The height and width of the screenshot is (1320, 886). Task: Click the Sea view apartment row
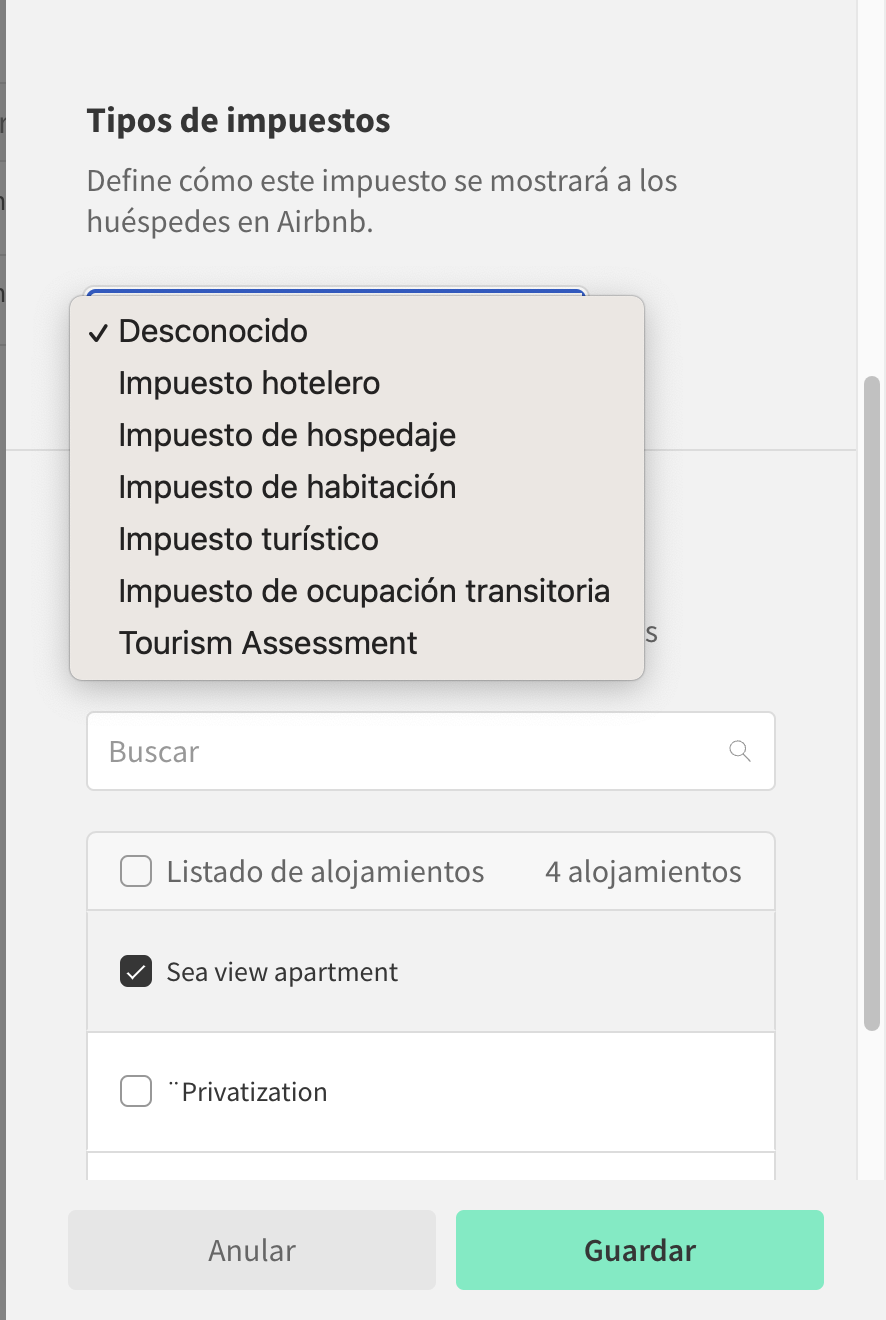[x=500, y=971]
